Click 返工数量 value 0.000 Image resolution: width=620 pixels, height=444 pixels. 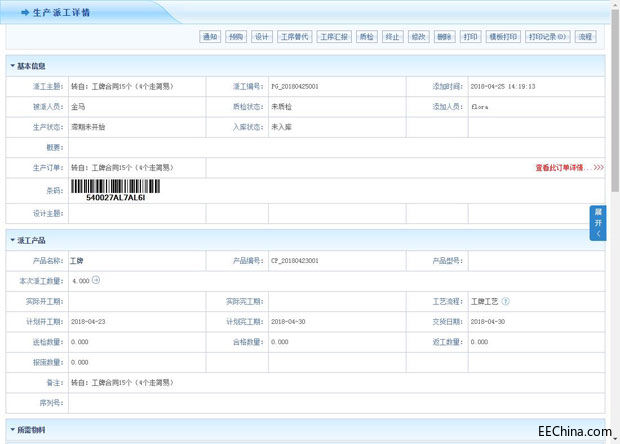[479, 342]
